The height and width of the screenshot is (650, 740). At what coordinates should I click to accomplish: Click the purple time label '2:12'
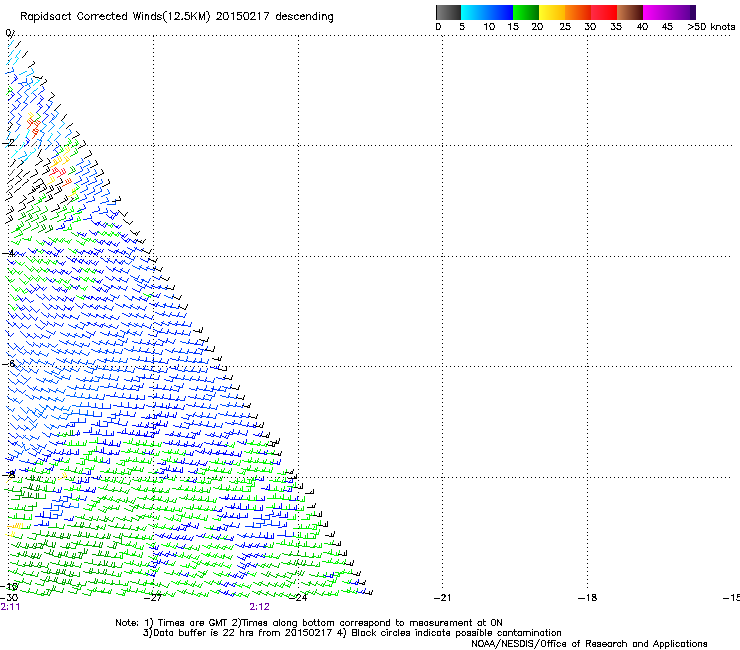(260, 607)
